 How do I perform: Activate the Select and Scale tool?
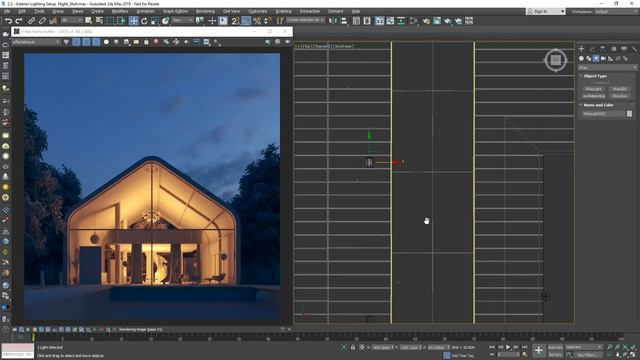click(x=155, y=21)
